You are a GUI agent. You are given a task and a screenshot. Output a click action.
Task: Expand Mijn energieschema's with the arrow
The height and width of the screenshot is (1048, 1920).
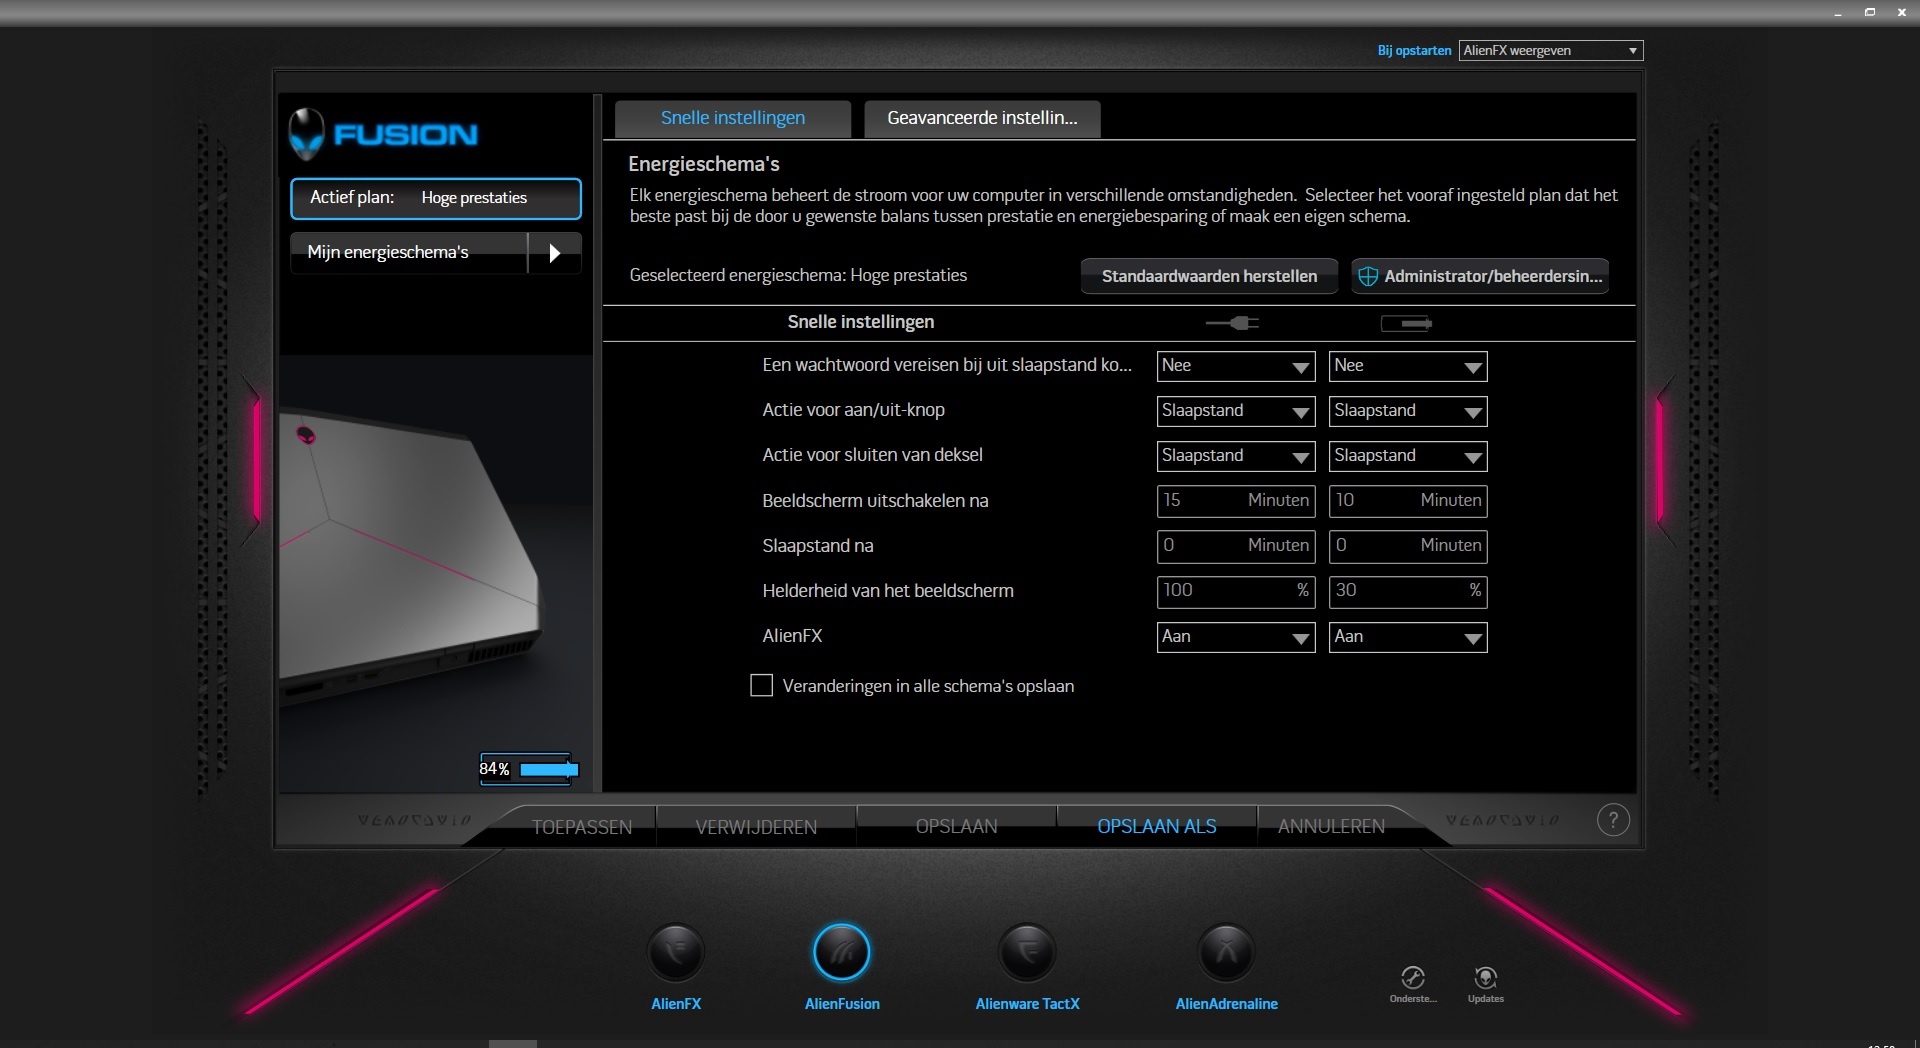click(x=554, y=253)
